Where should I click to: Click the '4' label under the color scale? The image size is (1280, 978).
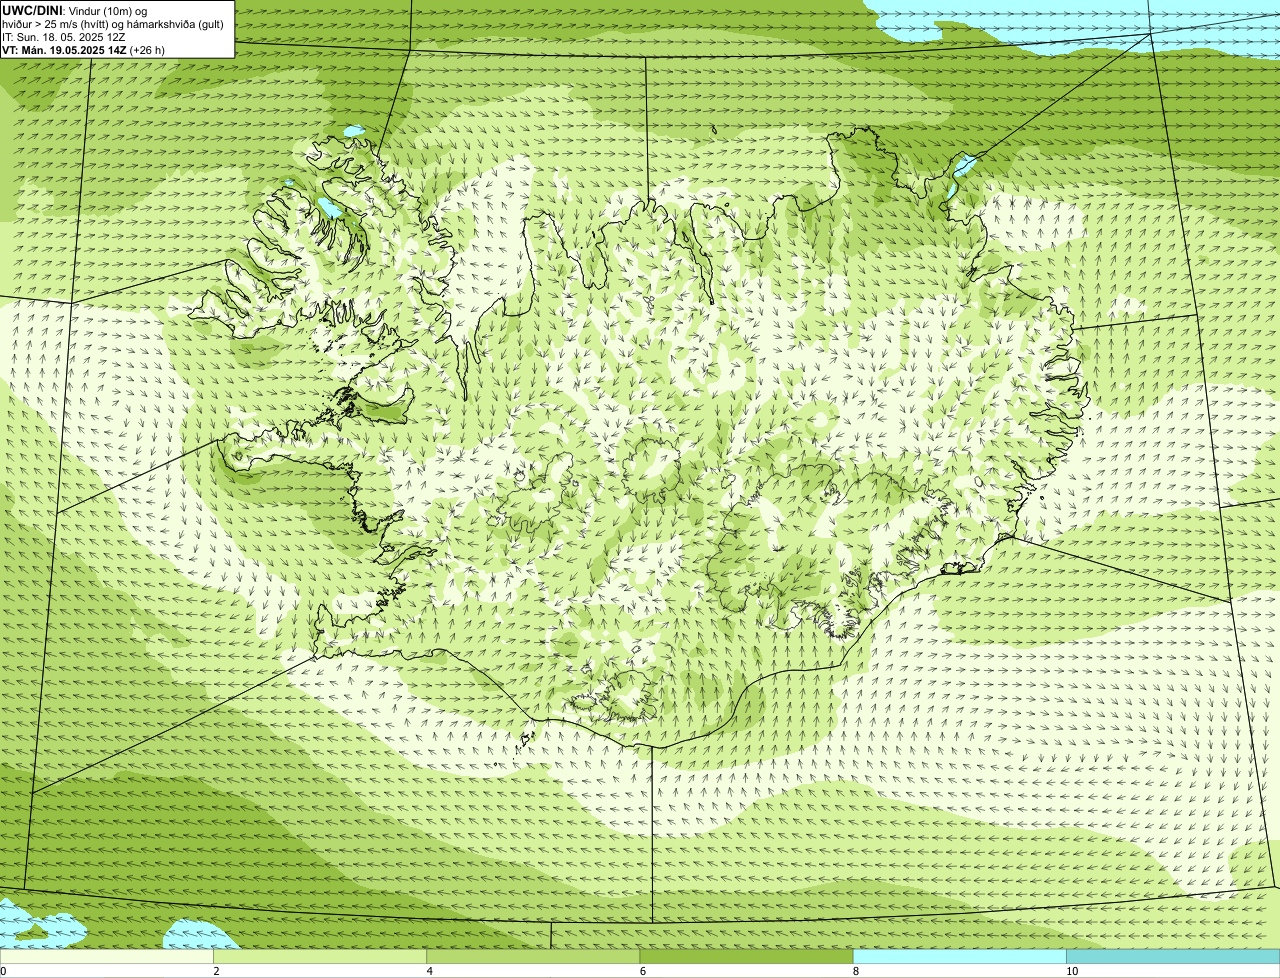click(429, 971)
